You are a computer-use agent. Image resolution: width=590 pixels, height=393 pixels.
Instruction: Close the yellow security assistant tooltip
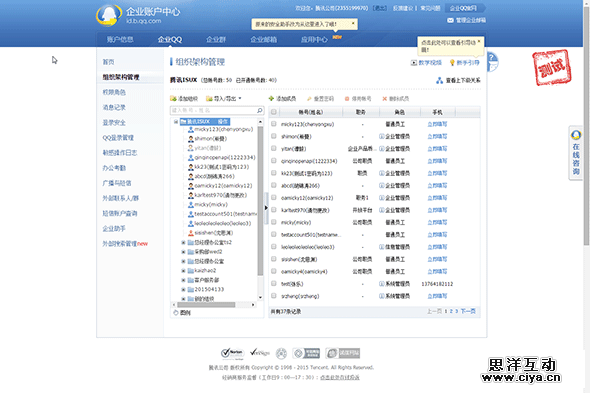point(353,23)
